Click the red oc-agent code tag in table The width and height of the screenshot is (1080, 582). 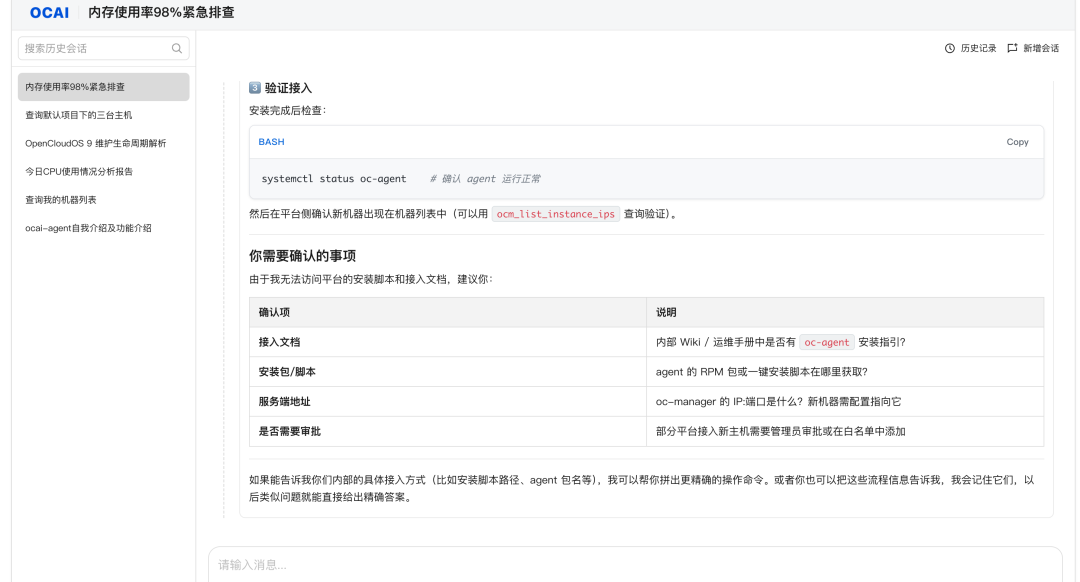point(827,342)
